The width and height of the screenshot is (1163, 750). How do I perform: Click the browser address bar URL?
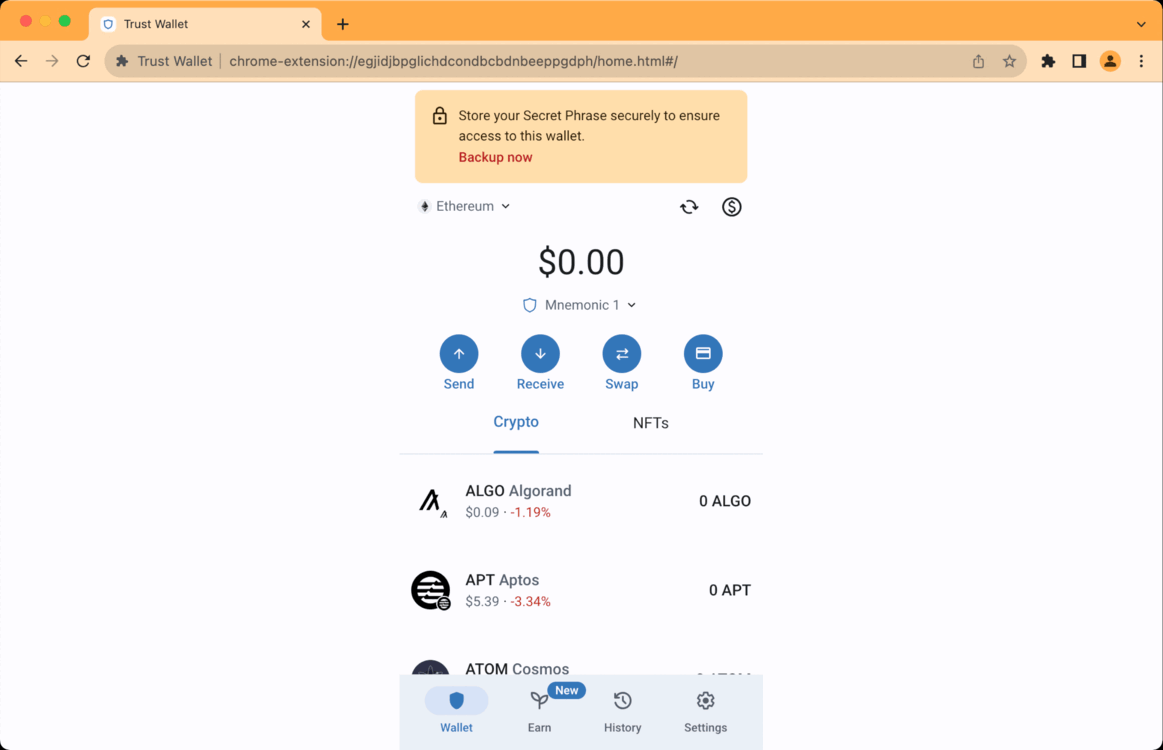(453, 61)
